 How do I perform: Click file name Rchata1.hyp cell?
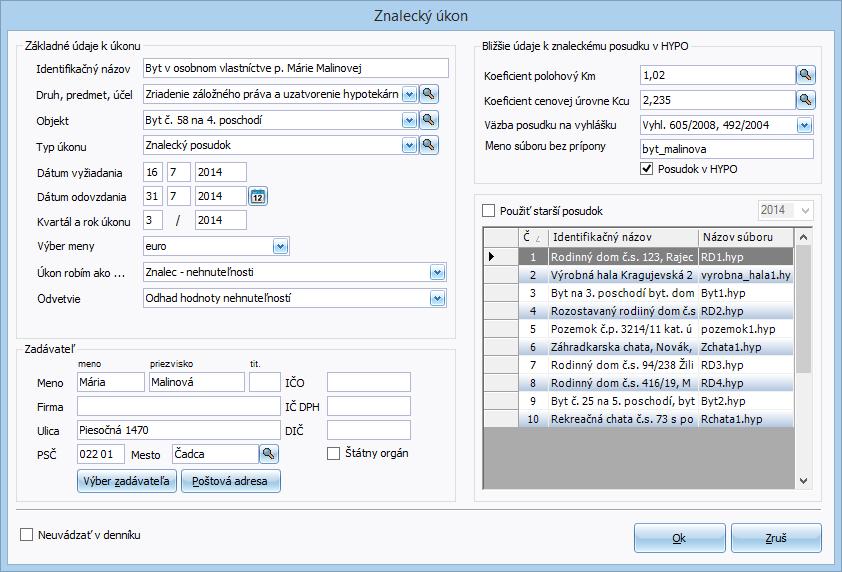746,419
